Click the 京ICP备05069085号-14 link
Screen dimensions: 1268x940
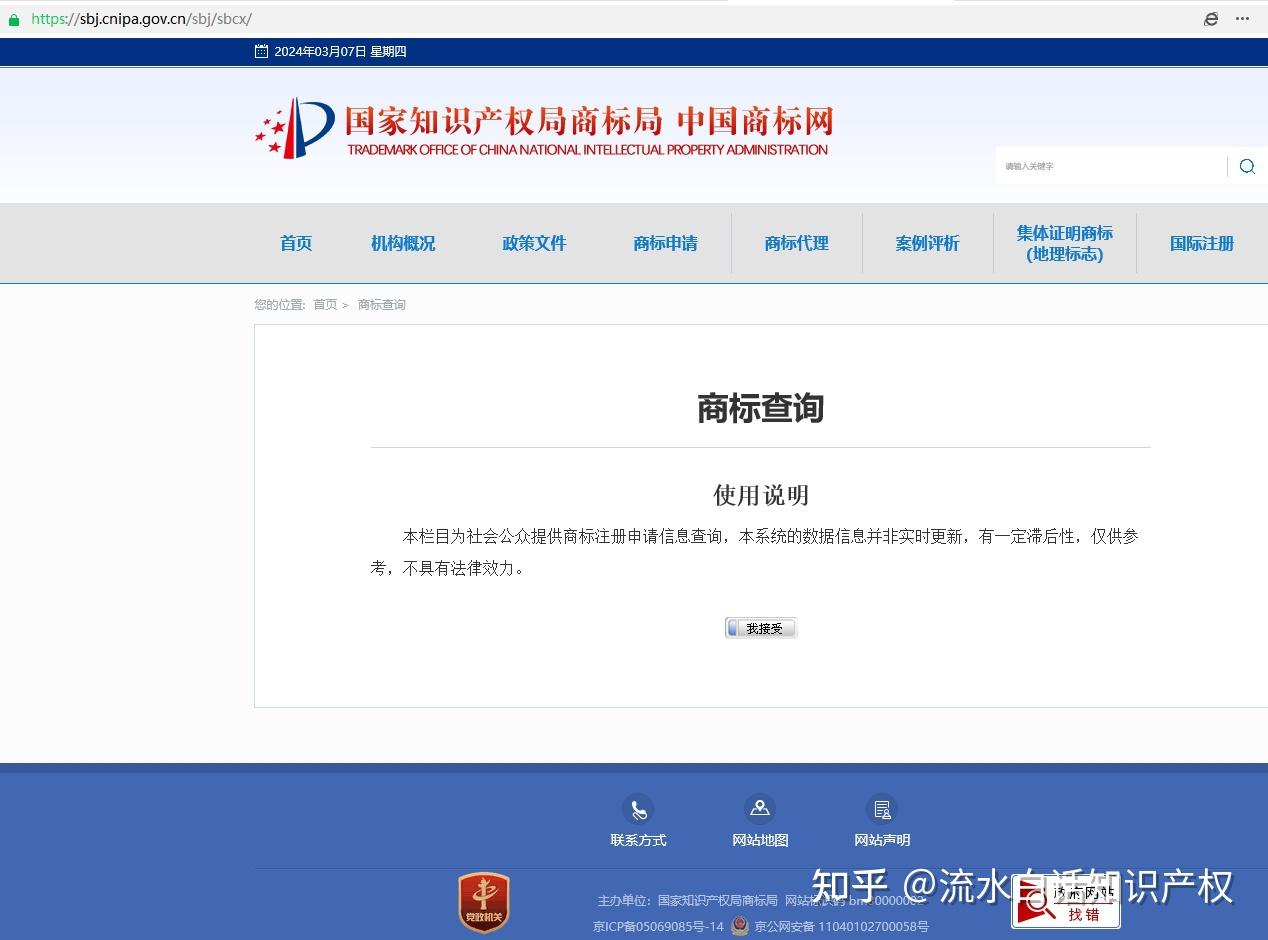(658, 927)
